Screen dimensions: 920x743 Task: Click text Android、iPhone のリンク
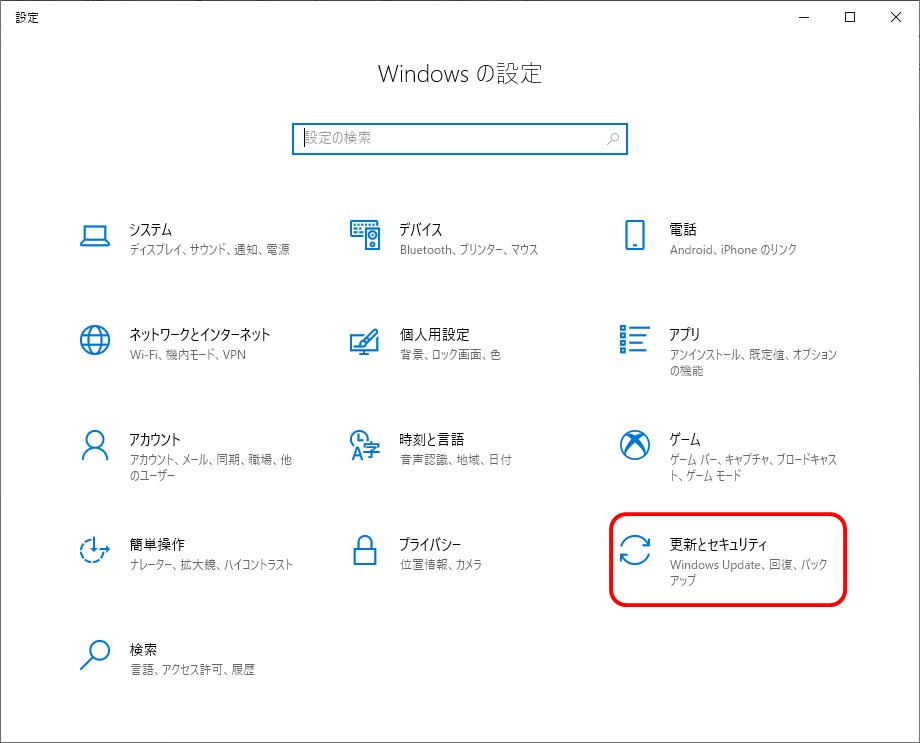pyautogui.click(x=733, y=249)
